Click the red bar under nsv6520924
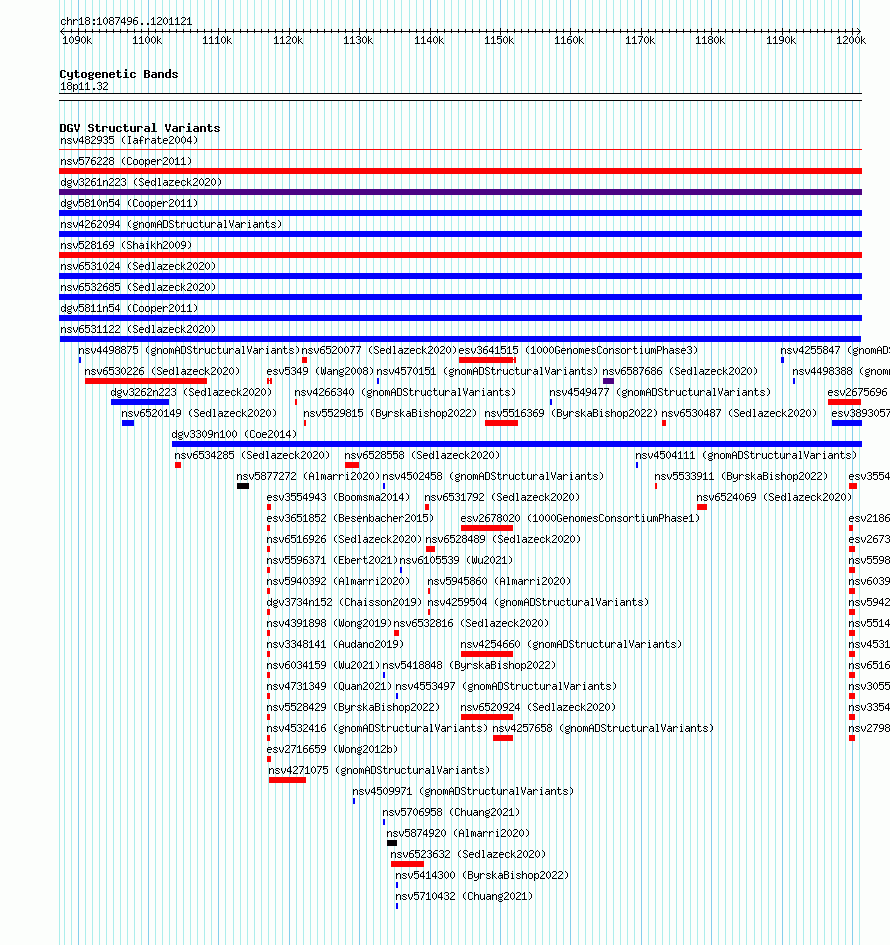Screen dimensions: 890x945 tap(487, 717)
